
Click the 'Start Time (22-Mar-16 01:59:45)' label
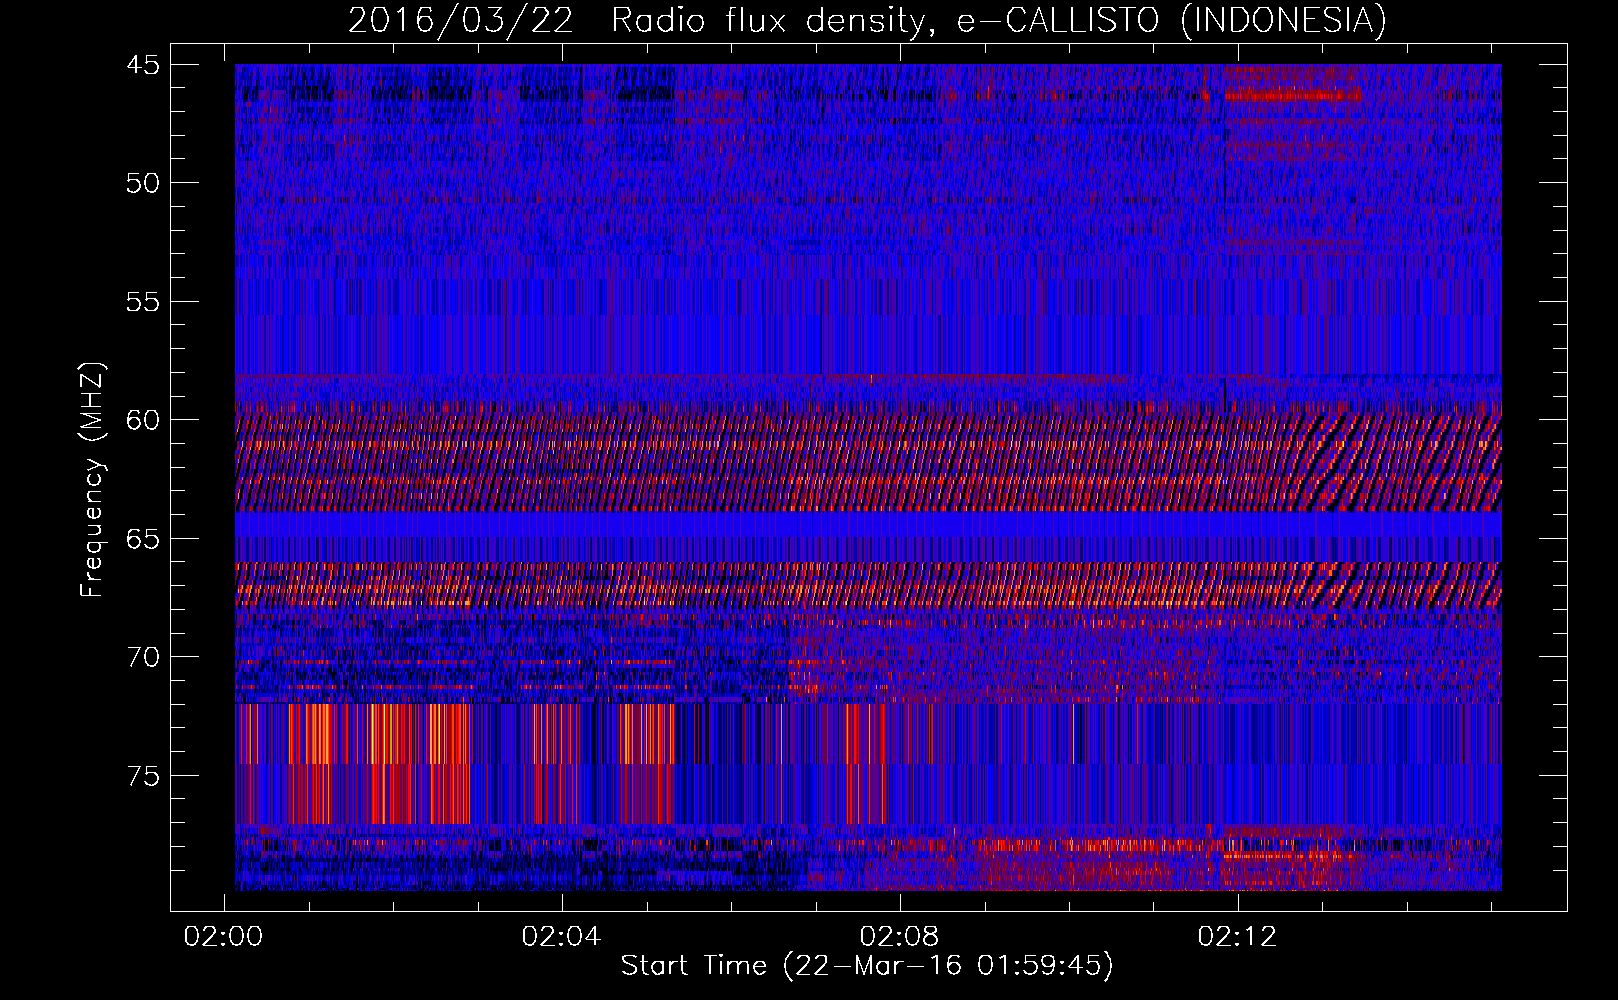coord(867,966)
